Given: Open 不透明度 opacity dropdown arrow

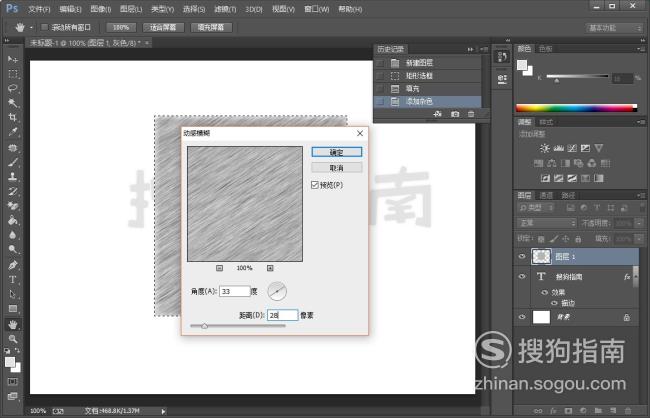Looking at the screenshot, I should coord(639,223).
